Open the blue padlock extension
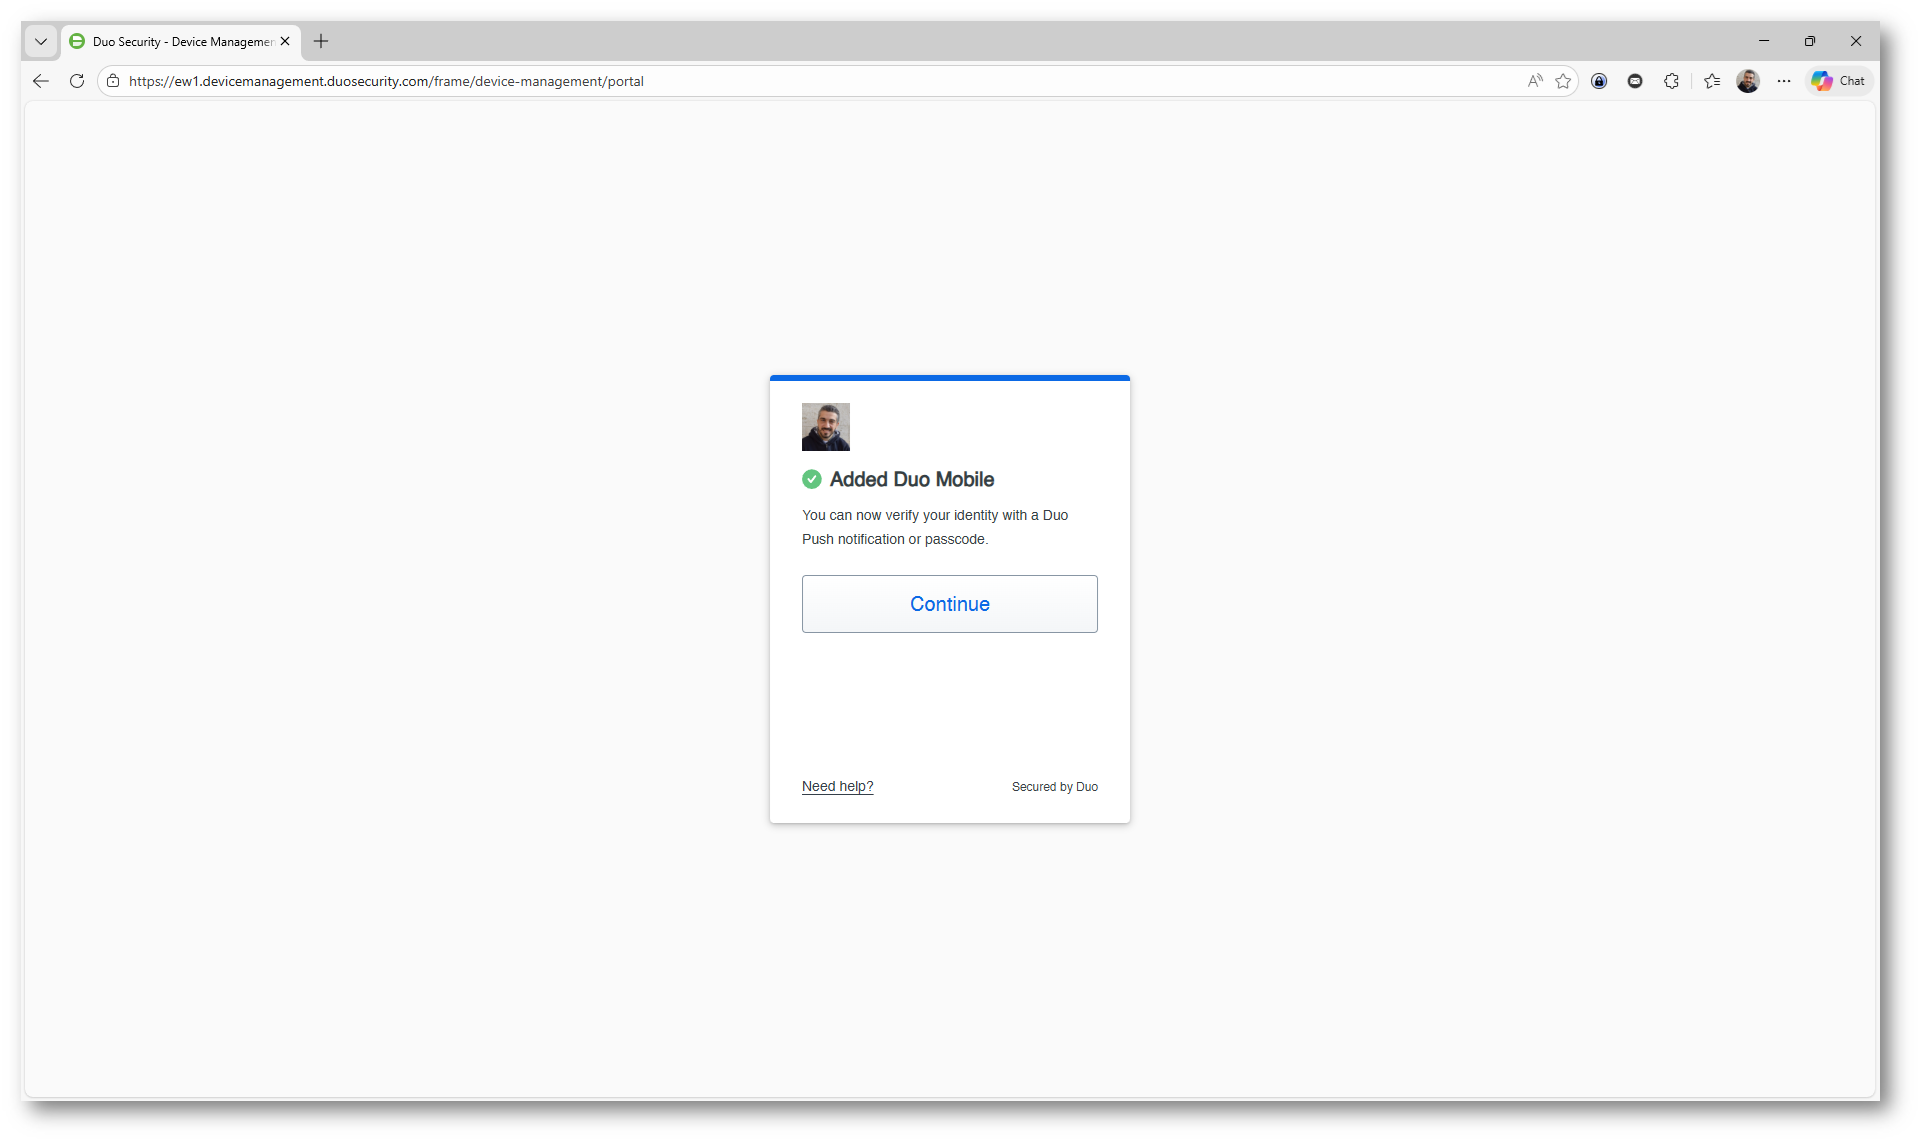Viewport: 1922px width, 1143px height. tap(1599, 81)
